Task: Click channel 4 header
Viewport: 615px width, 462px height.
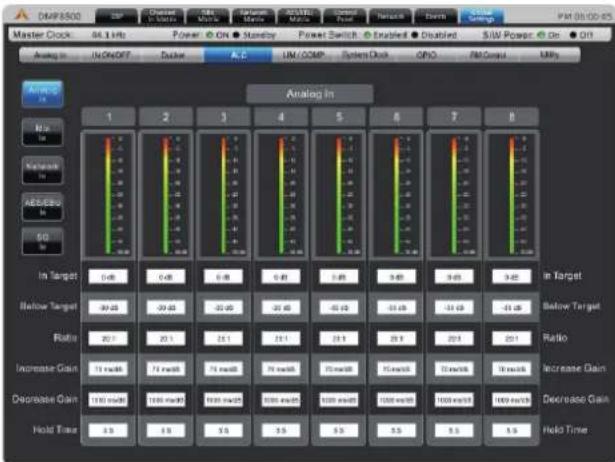Action: pyautogui.click(x=281, y=117)
